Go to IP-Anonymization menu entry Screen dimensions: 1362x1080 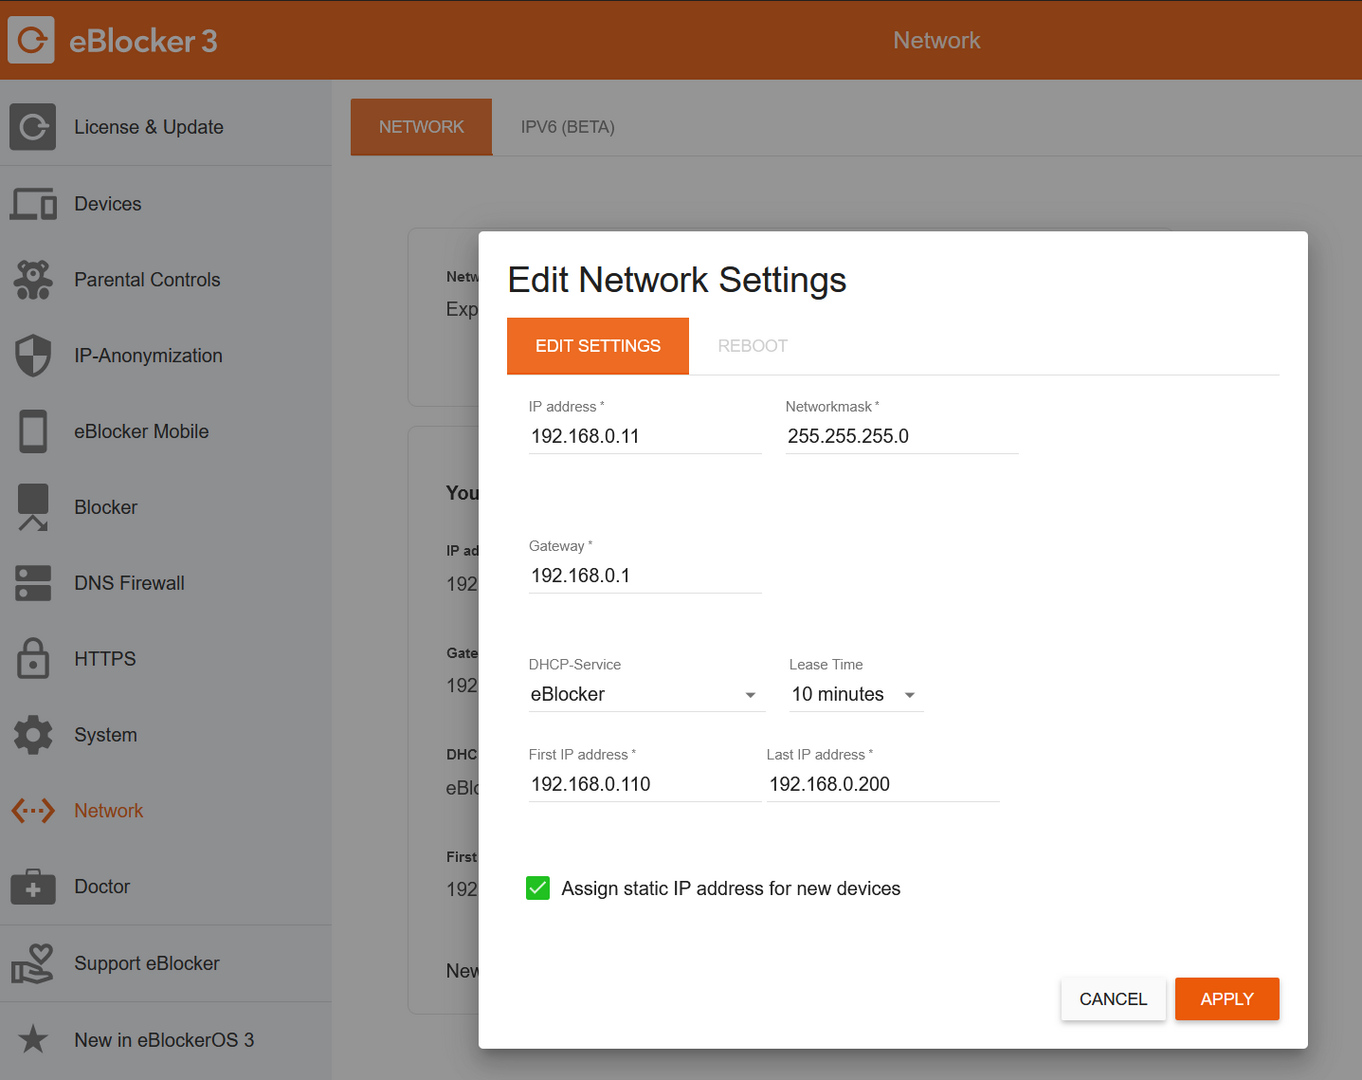[x=148, y=356]
